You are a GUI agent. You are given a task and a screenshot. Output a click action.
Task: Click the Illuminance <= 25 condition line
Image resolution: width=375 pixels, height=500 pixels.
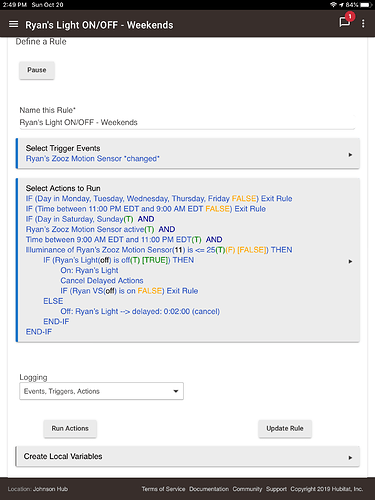pos(159,250)
